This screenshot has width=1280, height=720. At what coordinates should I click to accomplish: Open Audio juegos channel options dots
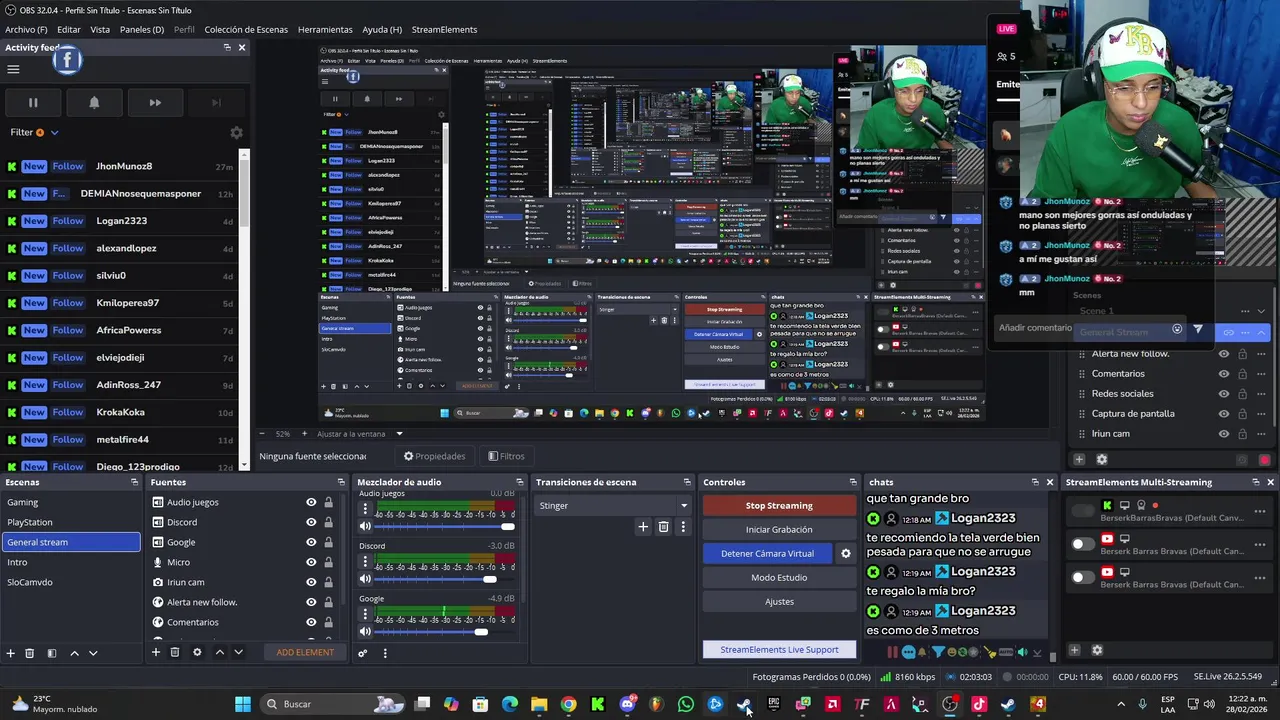click(365, 509)
